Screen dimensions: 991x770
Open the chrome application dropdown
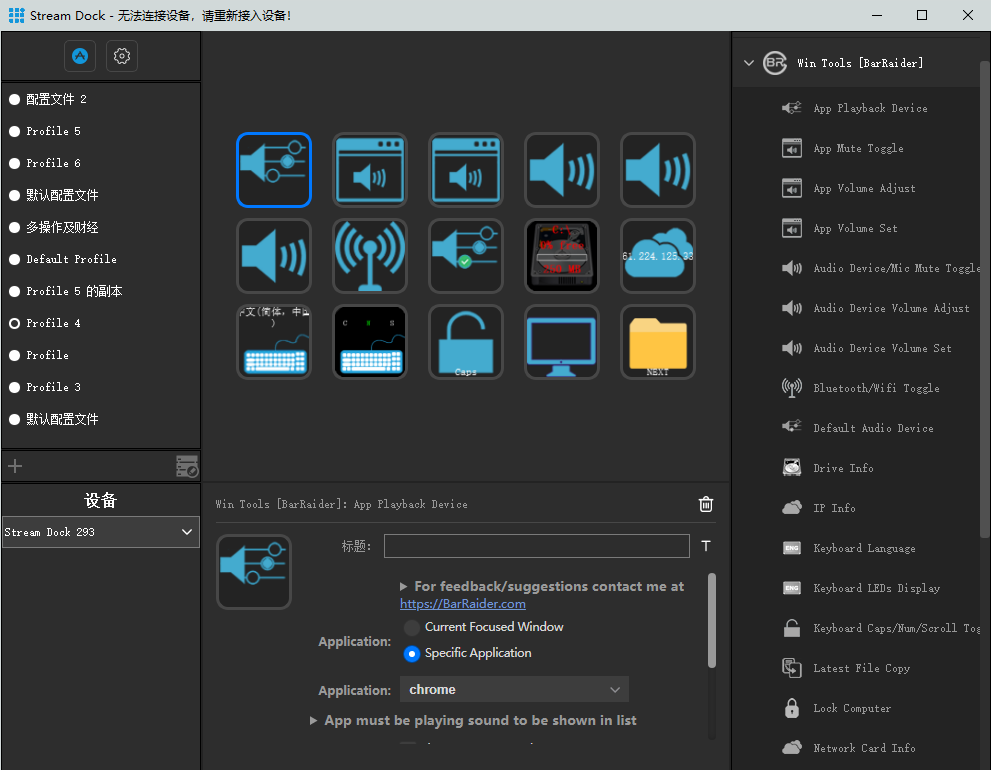[x=514, y=690]
